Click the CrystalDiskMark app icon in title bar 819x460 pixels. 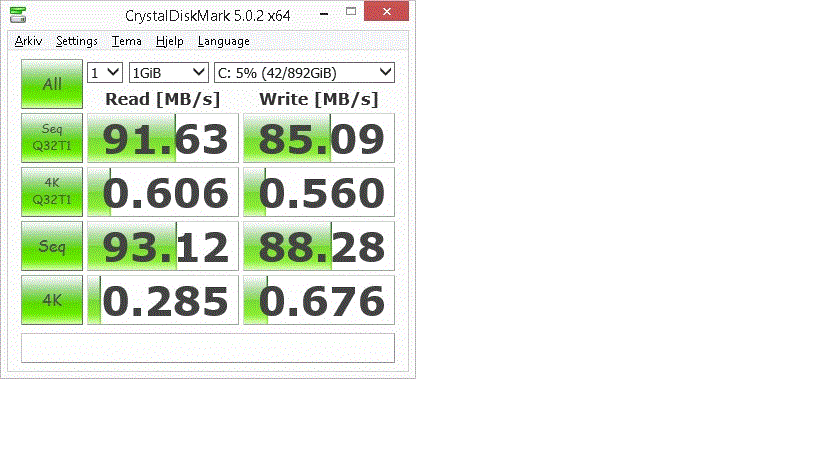(x=18, y=15)
